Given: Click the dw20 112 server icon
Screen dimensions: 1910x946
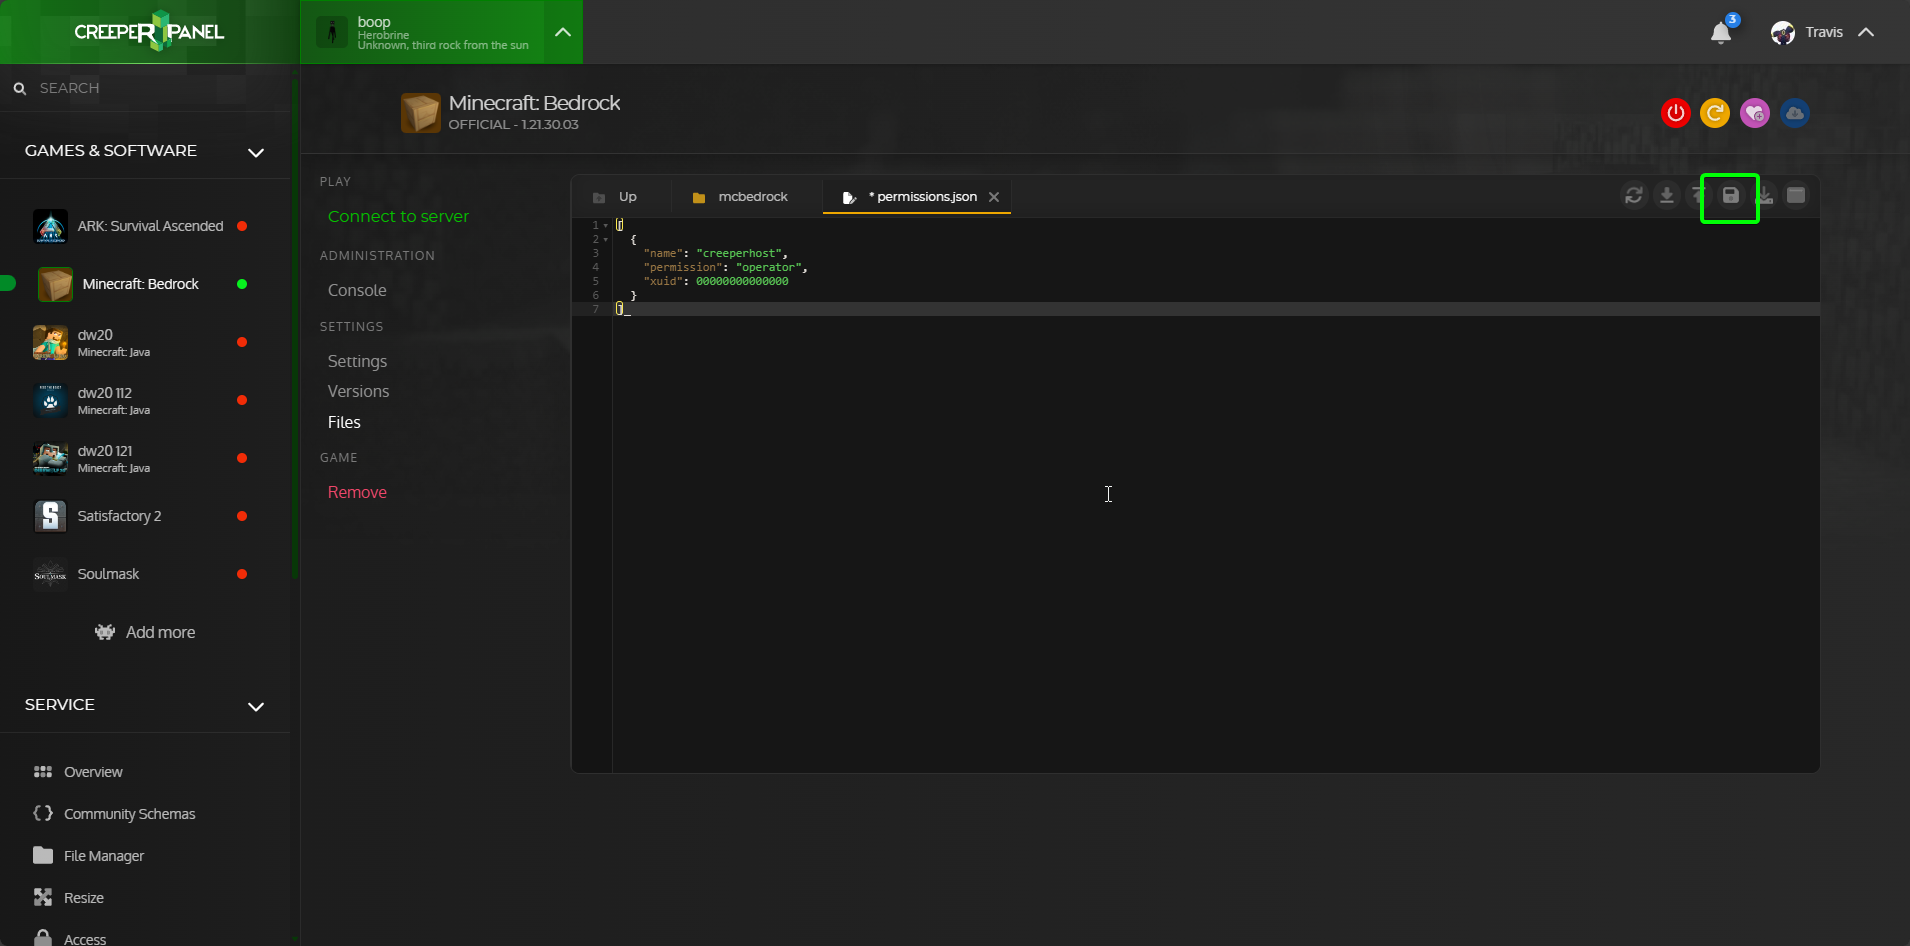Looking at the screenshot, I should point(50,400).
